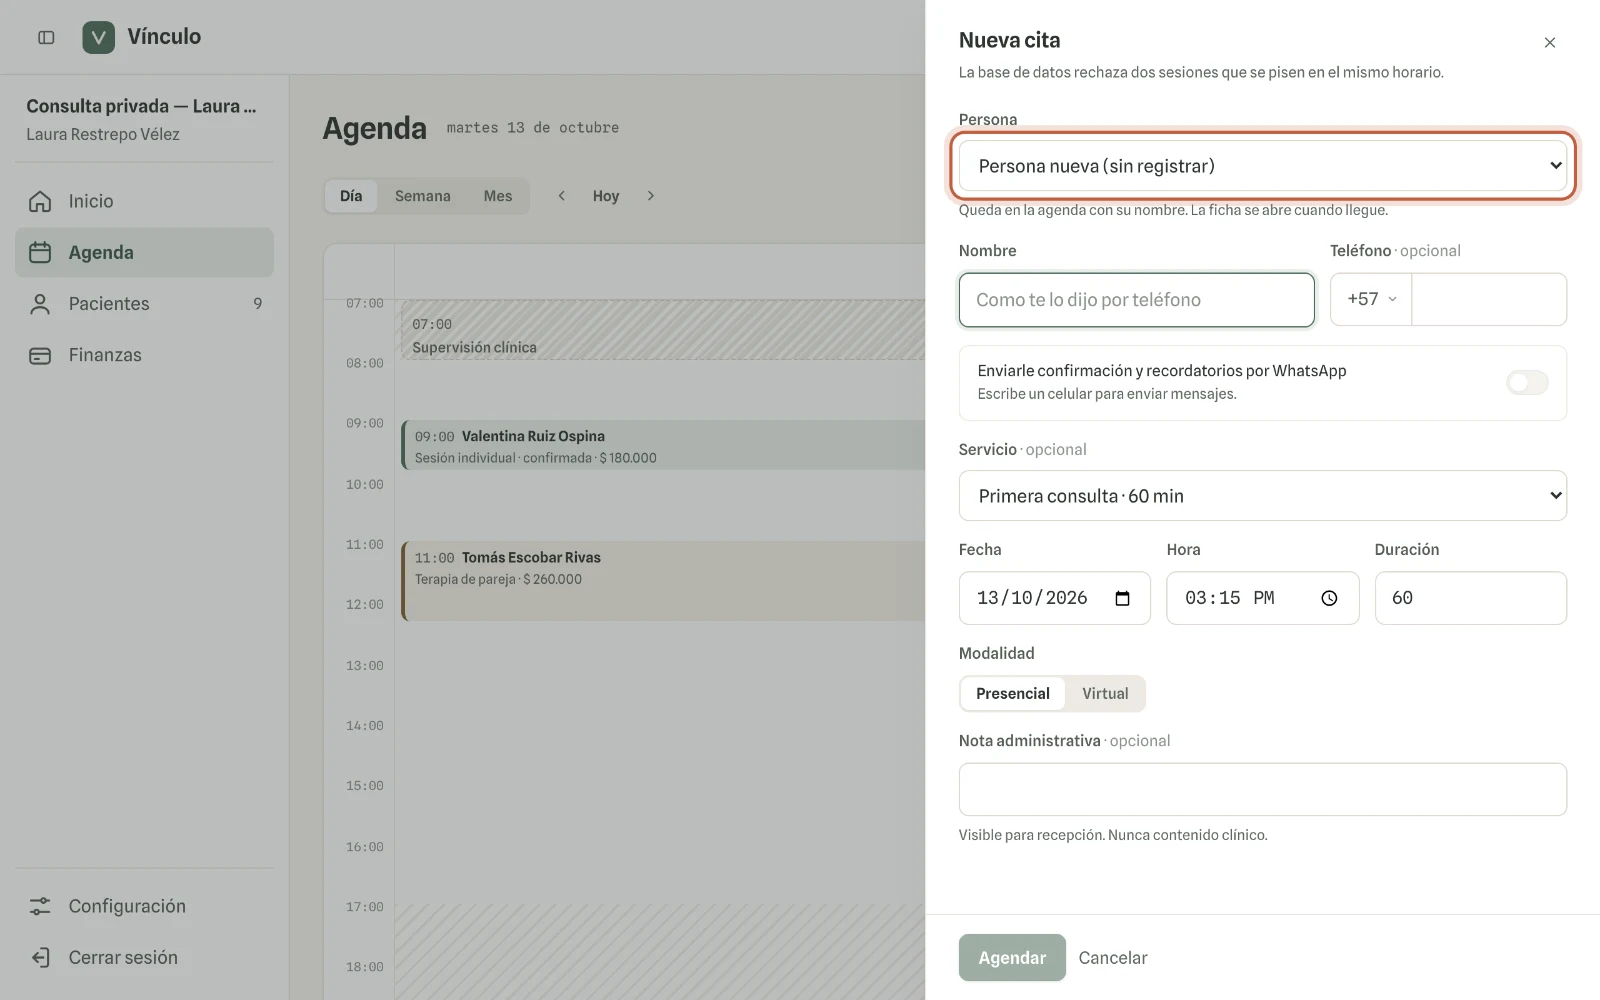The width and height of the screenshot is (1600, 1000).
Task: Select Virtual modality
Action: click(1105, 693)
